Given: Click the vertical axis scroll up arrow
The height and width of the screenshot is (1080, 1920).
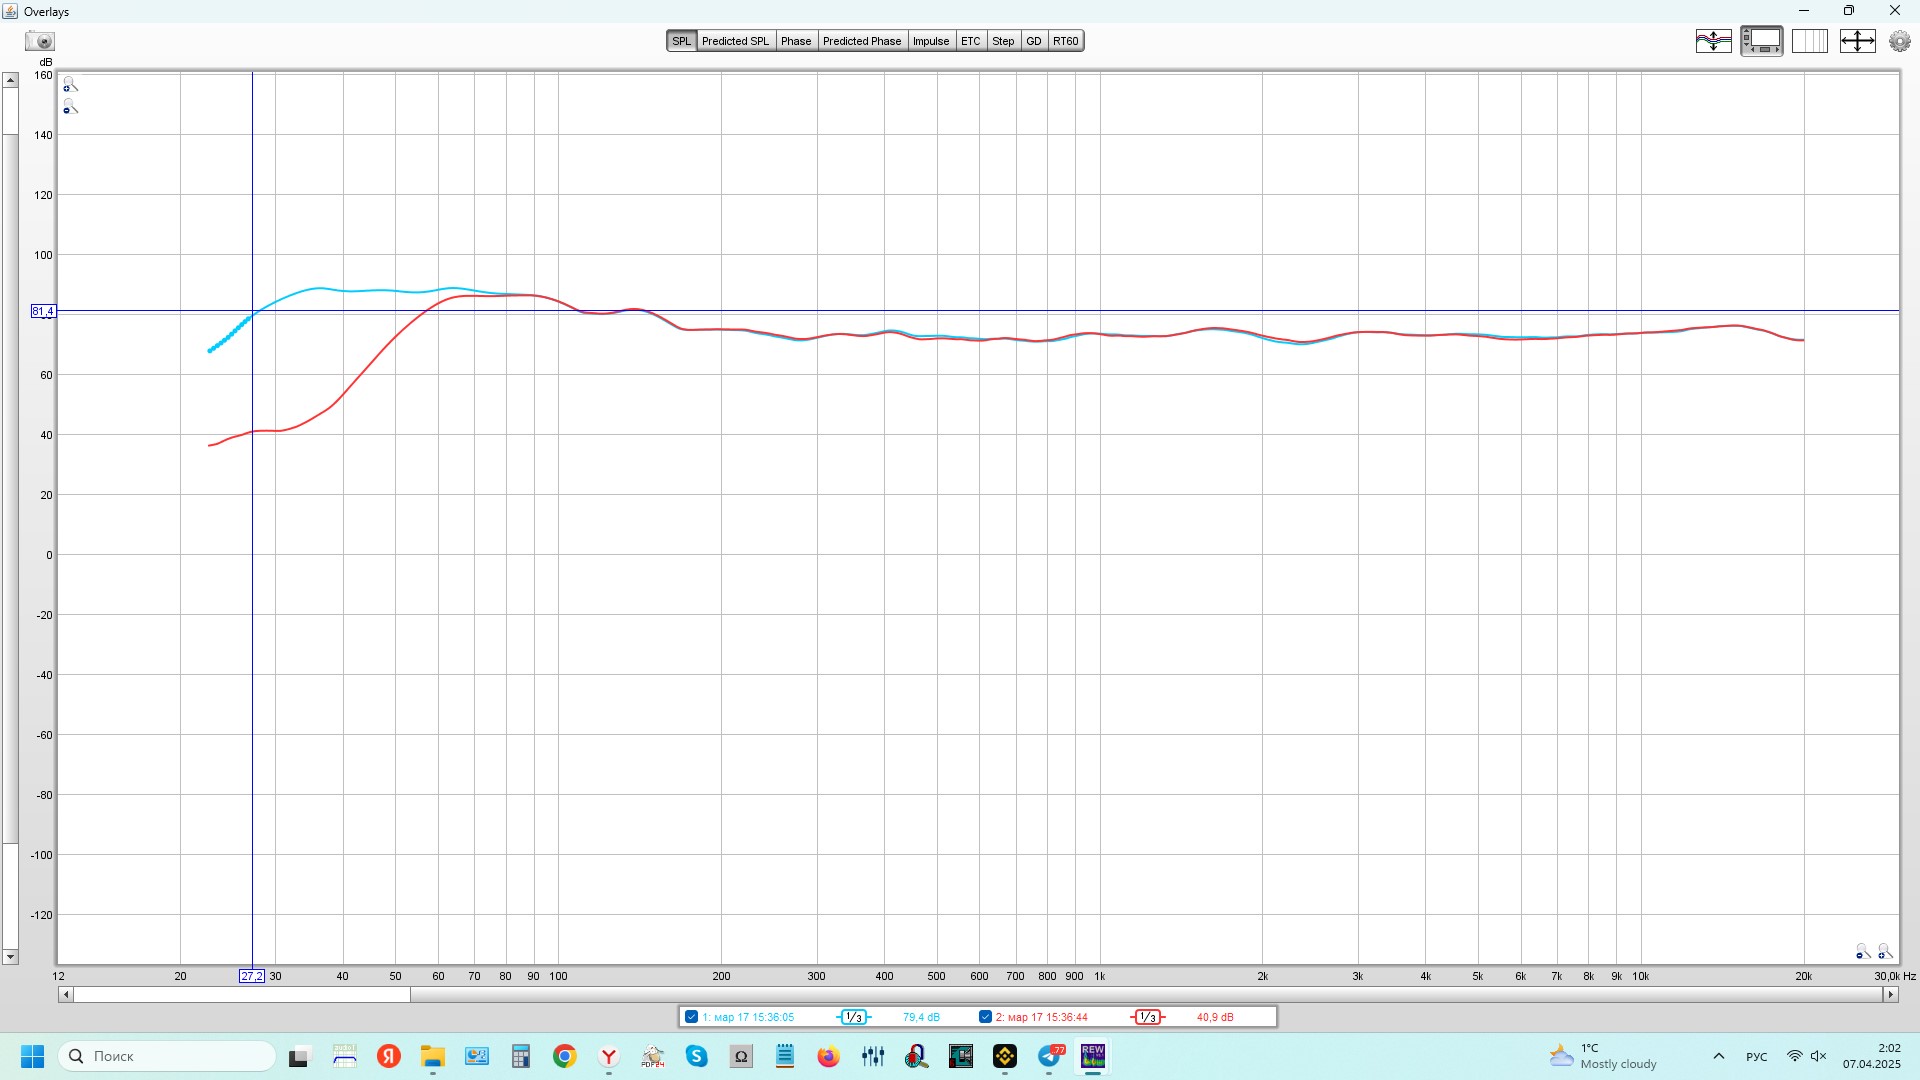Looking at the screenshot, I should click(10, 80).
